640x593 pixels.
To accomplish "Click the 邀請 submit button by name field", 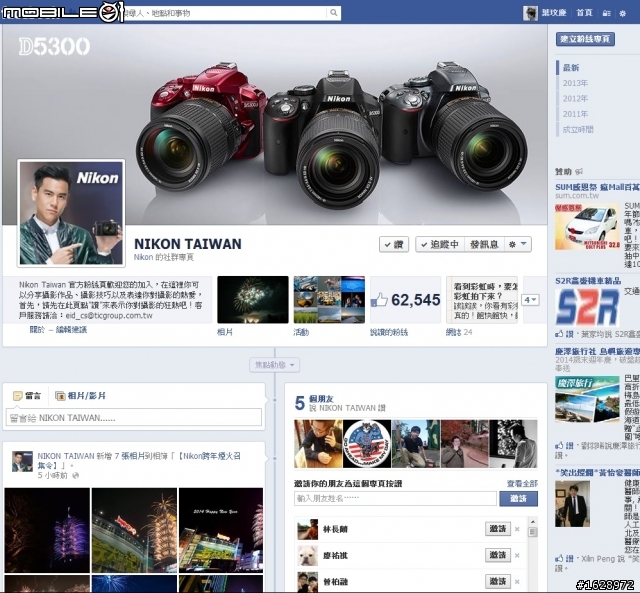I will pos(518,499).
